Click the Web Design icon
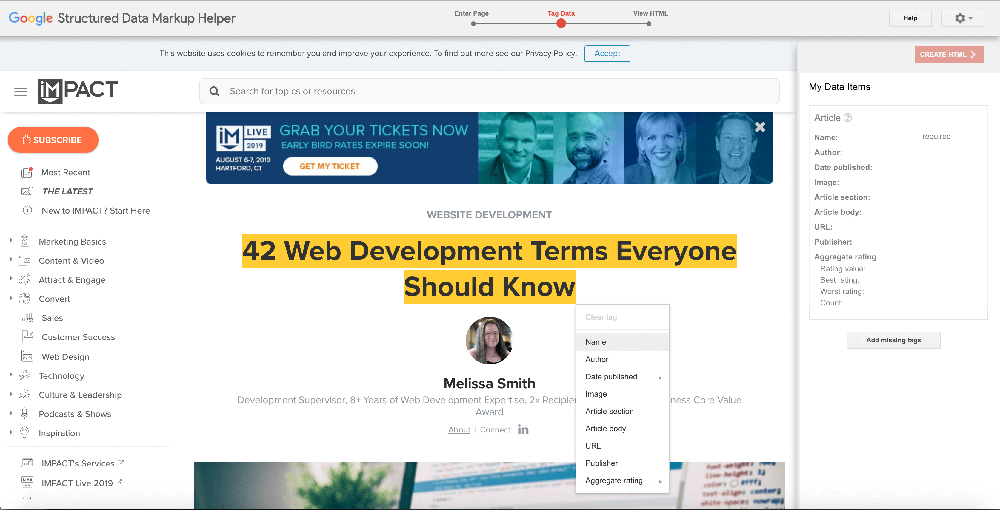 click(27, 356)
